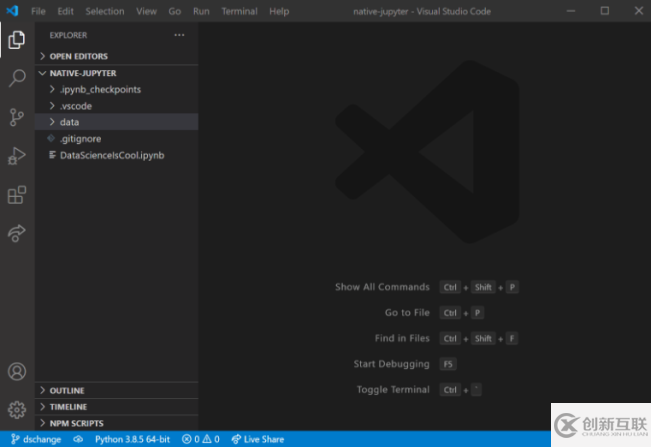Viewport: 651px width, 447px height.
Task: Open the Terminal menu
Action: pos(239,11)
